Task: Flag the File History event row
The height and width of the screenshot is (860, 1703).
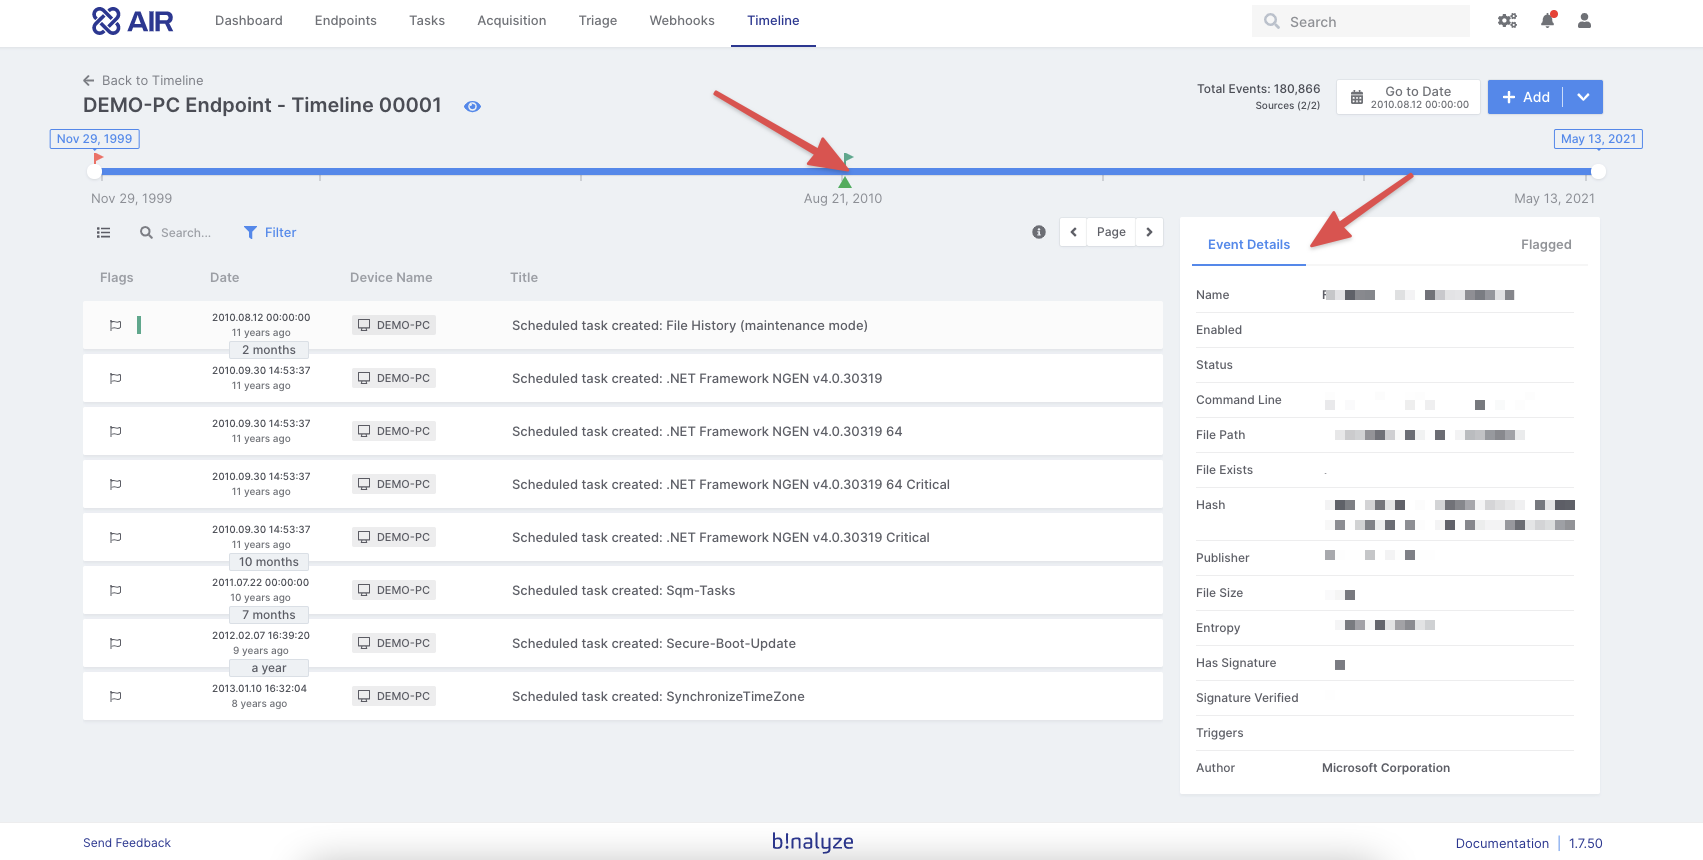Action: [x=116, y=325]
